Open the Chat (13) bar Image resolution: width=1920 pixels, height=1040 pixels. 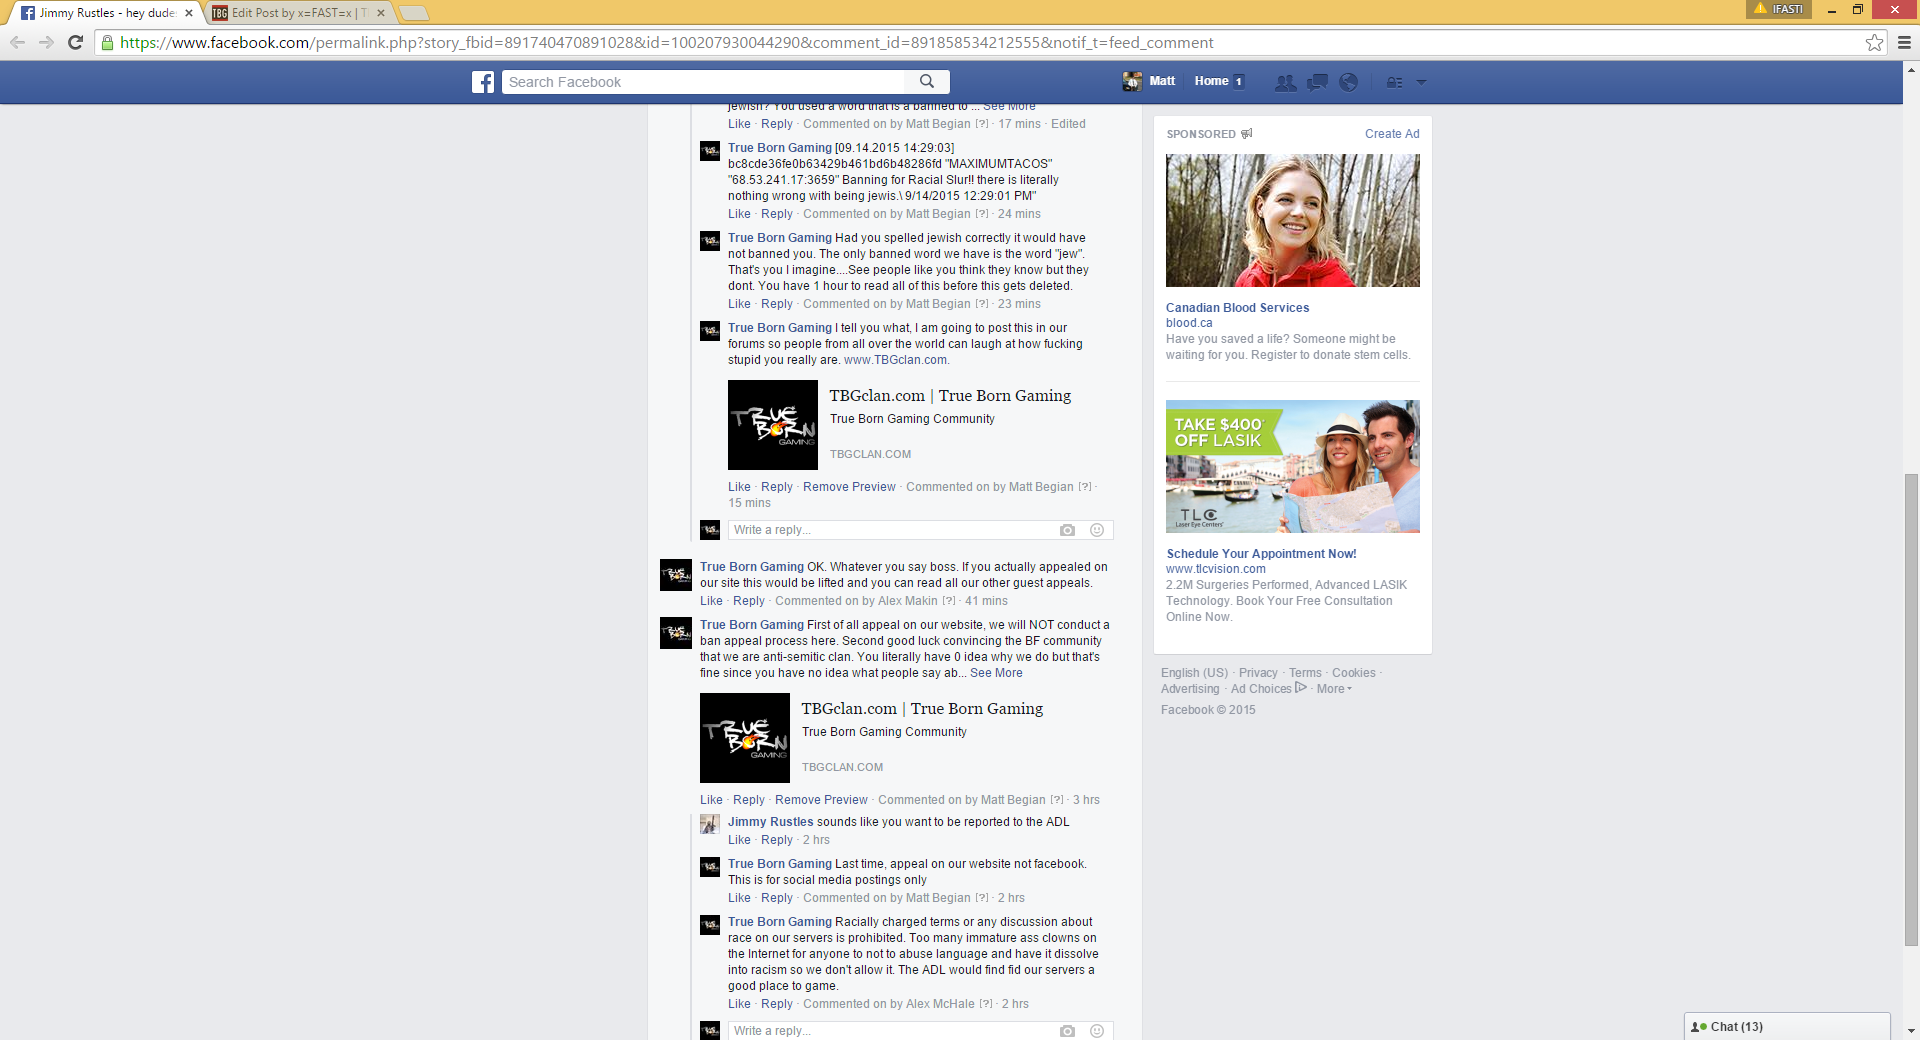pos(1787,1026)
